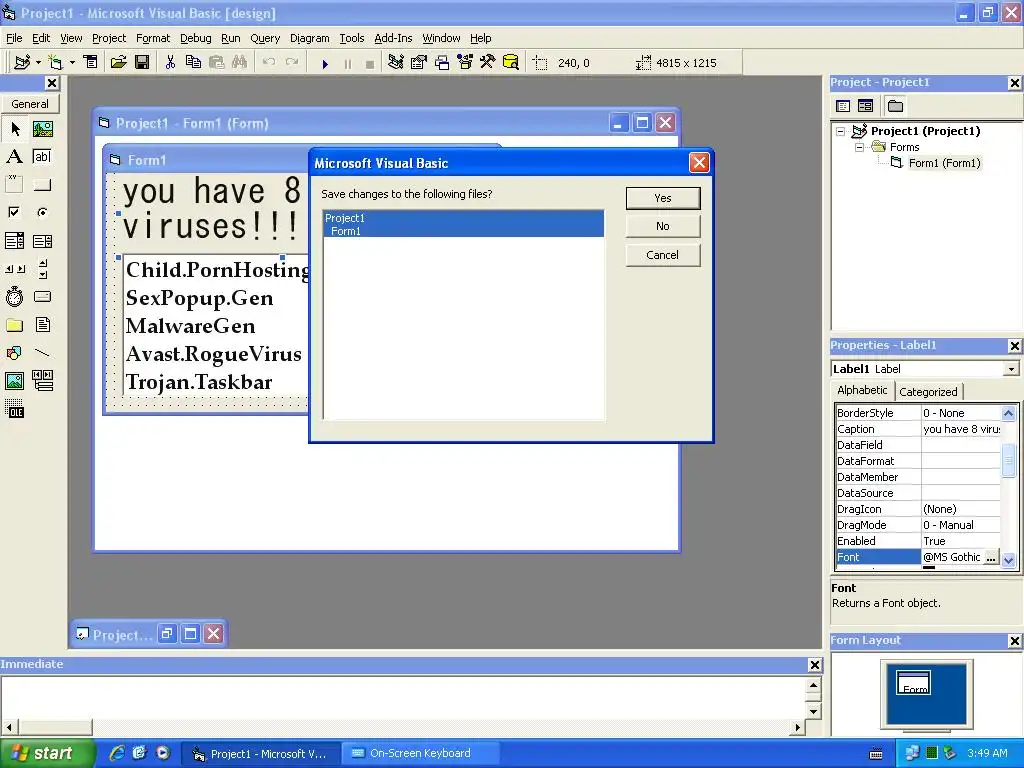Open the Add Standard EXE dropdown arrow

coord(38,63)
